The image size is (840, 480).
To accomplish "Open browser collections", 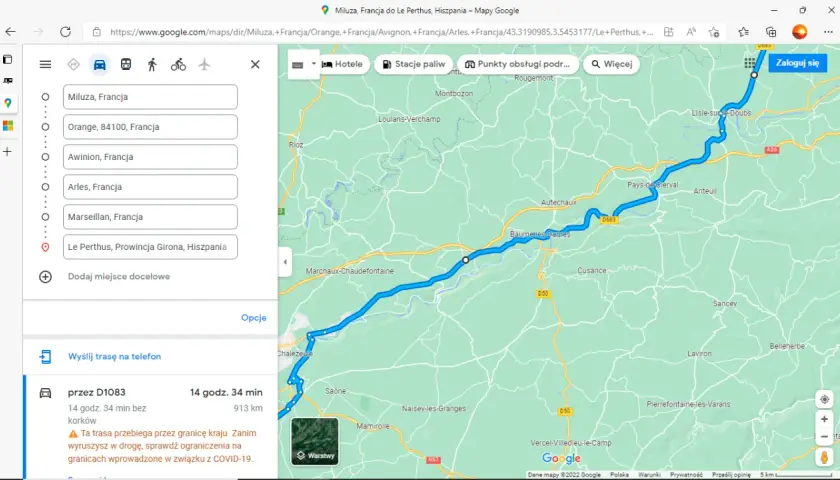I will [771, 32].
